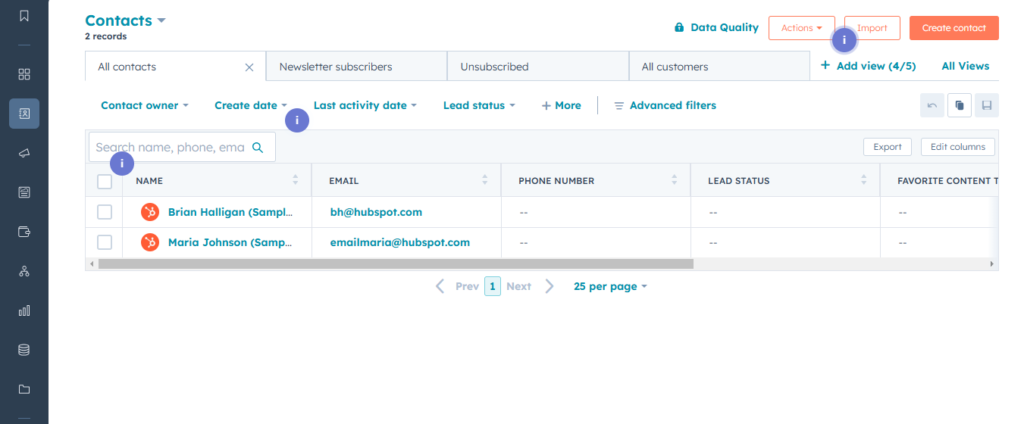Image resolution: width=1024 pixels, height=424 pixels.
Task: Click Maria Johnson's HubSpot avatar icon
Action: point(150,242)
